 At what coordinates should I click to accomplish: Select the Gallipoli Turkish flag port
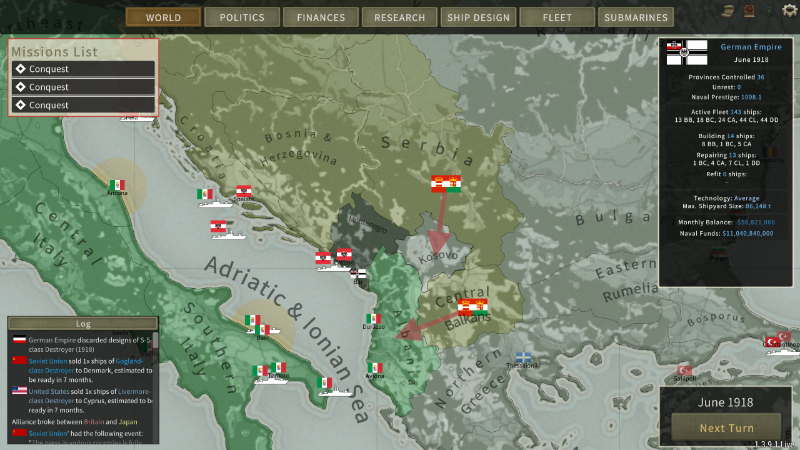[685, 370]
